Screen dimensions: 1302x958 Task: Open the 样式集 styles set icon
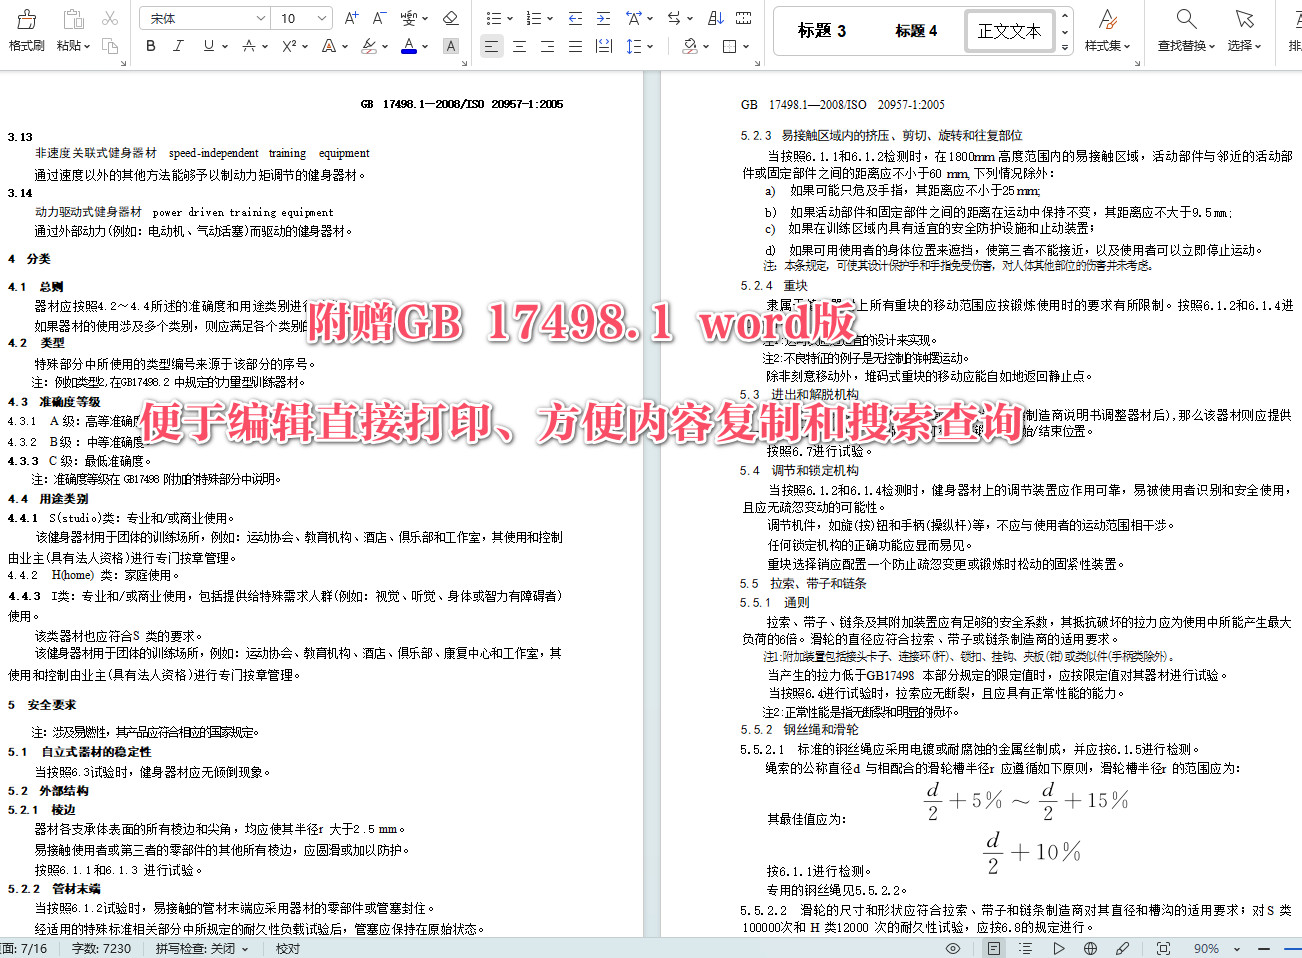click(x=1107, y=30)
